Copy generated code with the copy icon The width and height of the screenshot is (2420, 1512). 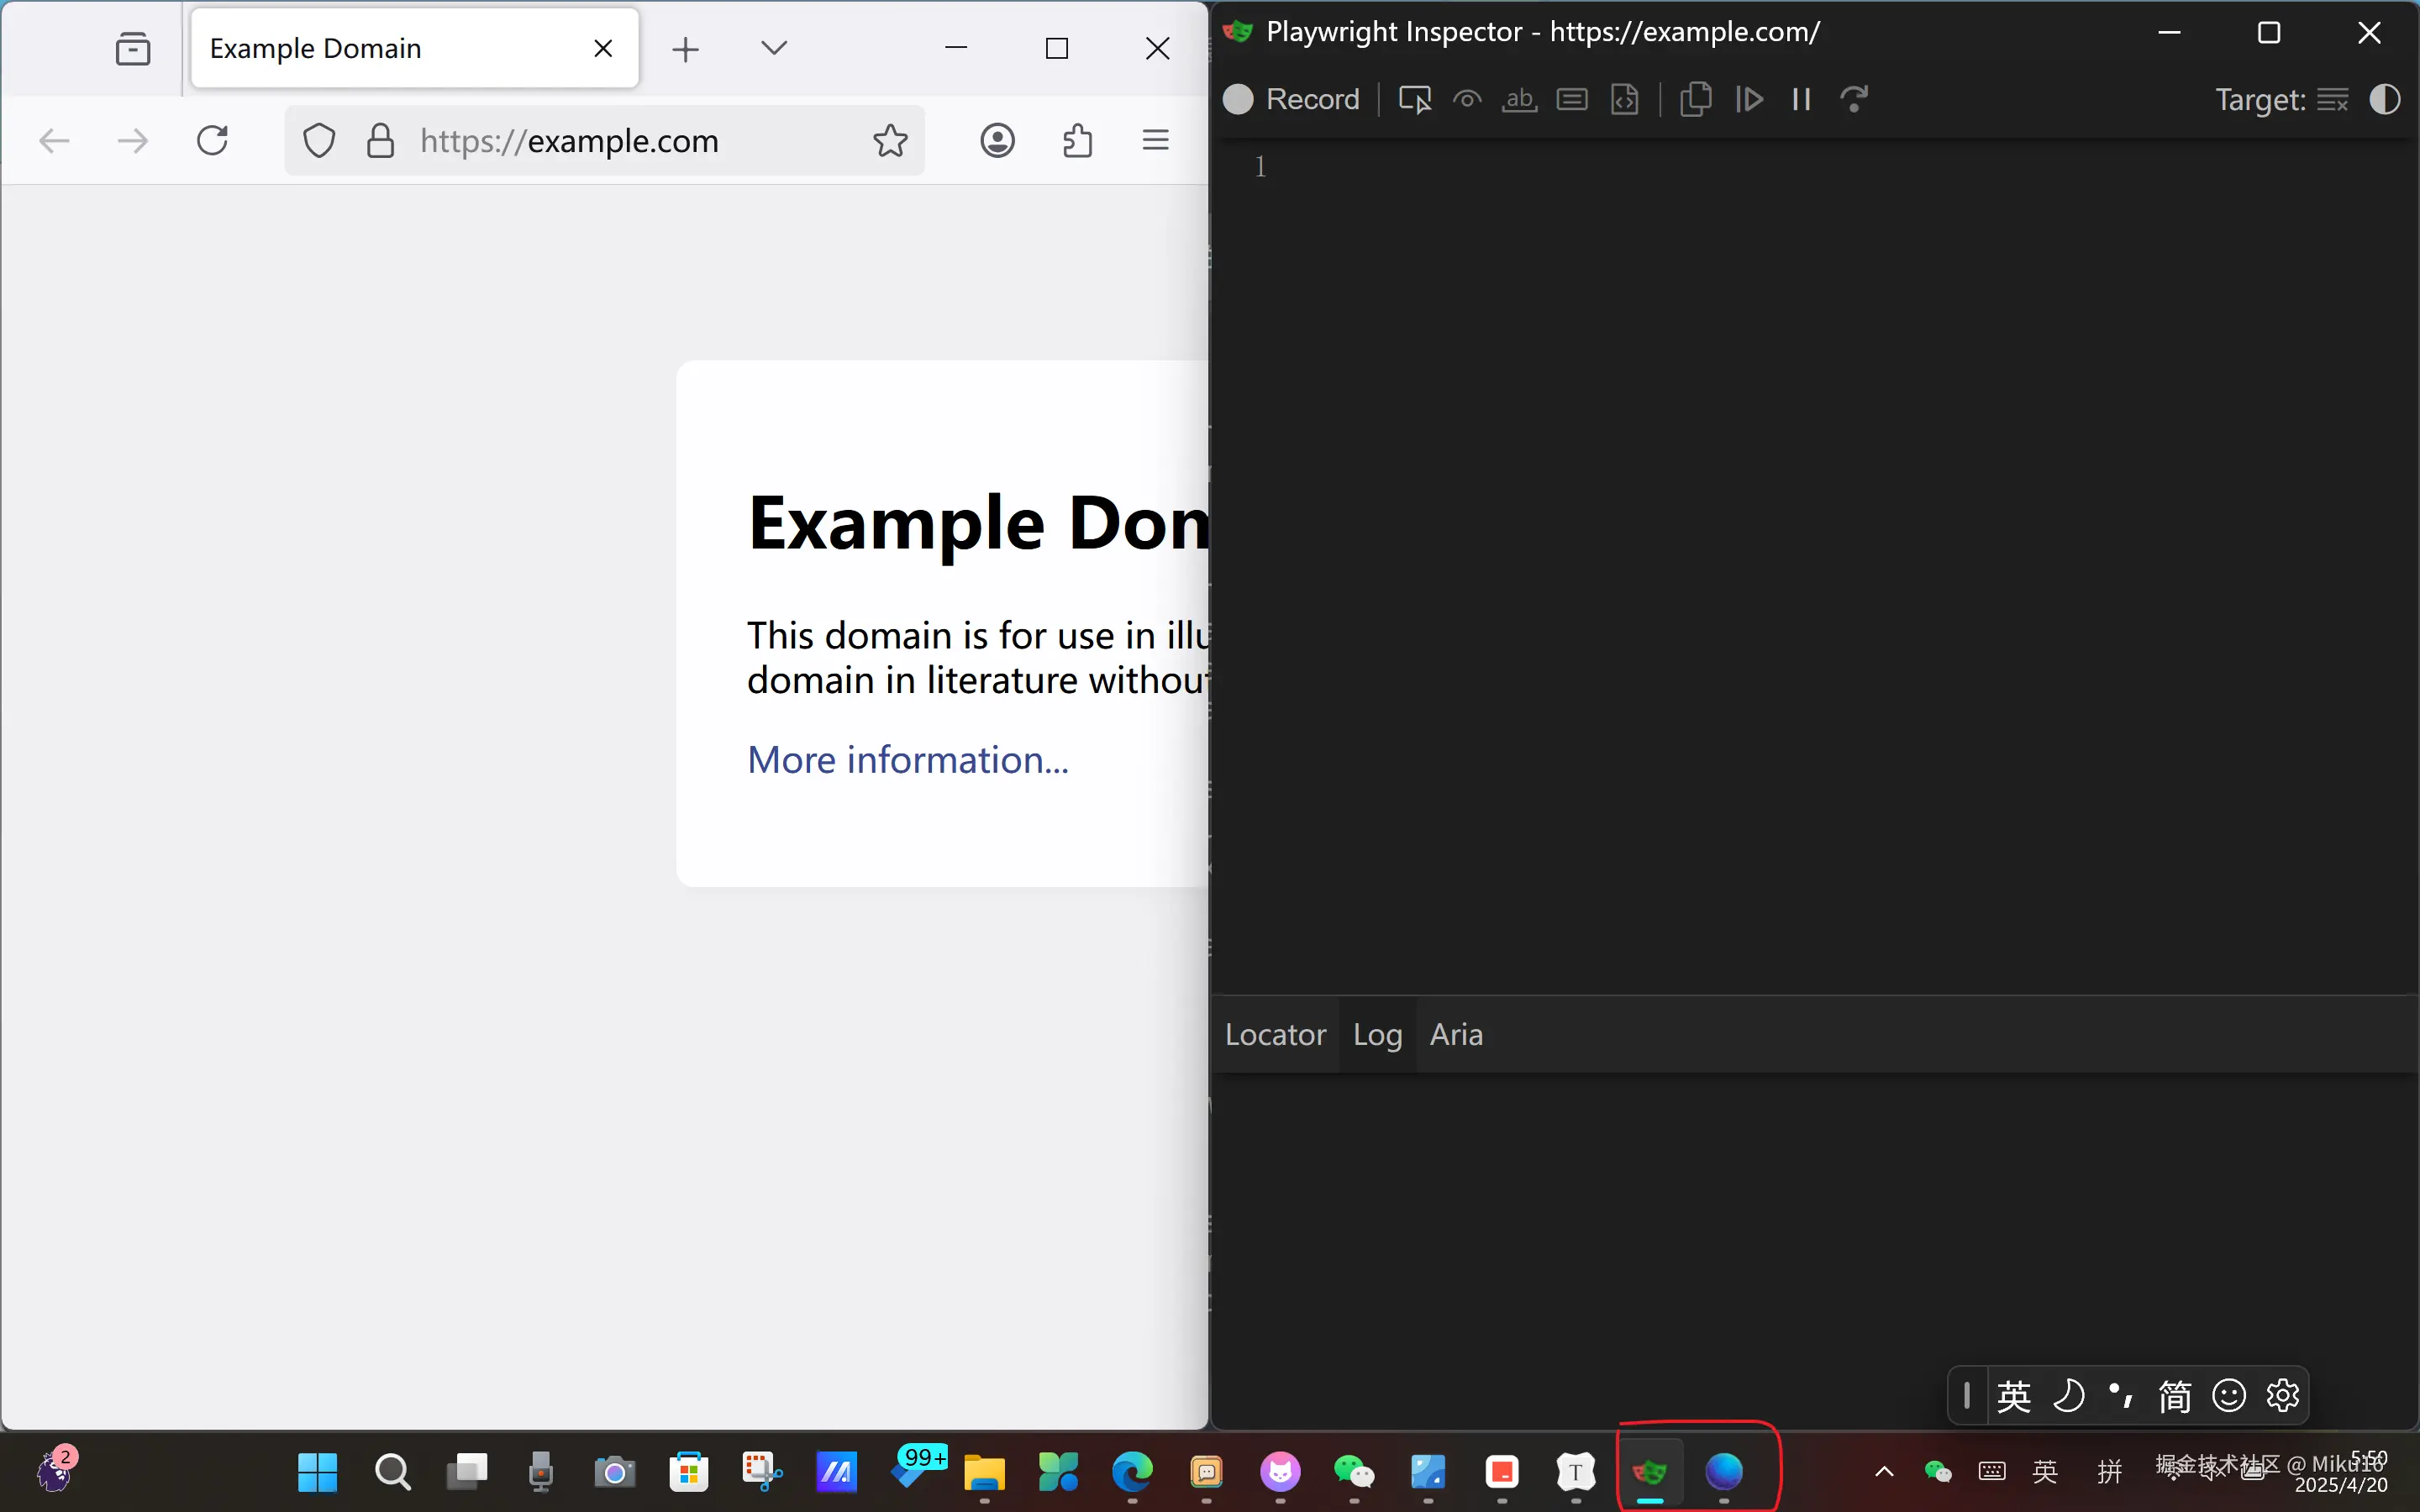pyautogui.click(x=1696, y=99)
